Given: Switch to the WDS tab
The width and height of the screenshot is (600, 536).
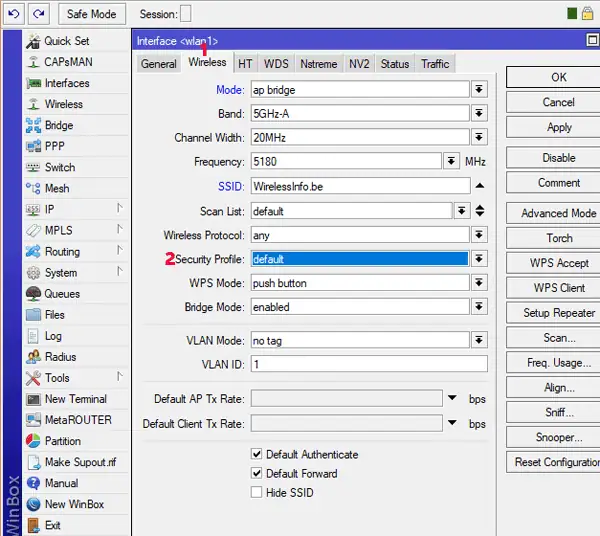Looking at the screenshot, I should click(x=276, y=64).
